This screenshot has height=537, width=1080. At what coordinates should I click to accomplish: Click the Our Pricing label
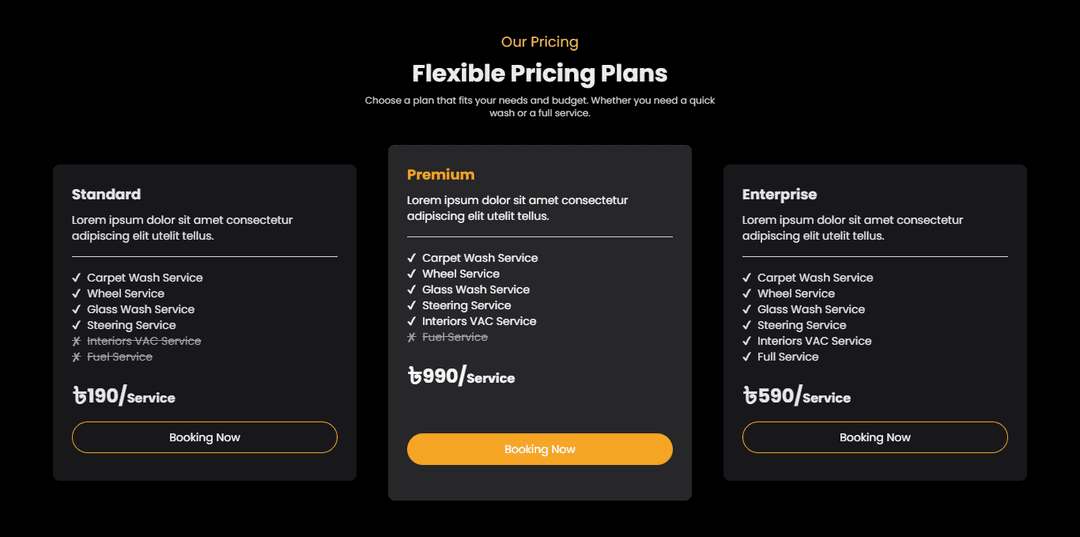pyautogui.click(x=539, y=42)
